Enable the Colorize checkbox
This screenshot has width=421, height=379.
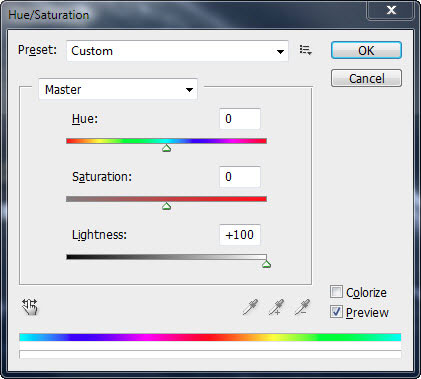pyautogui.click(x=336, y=292)
